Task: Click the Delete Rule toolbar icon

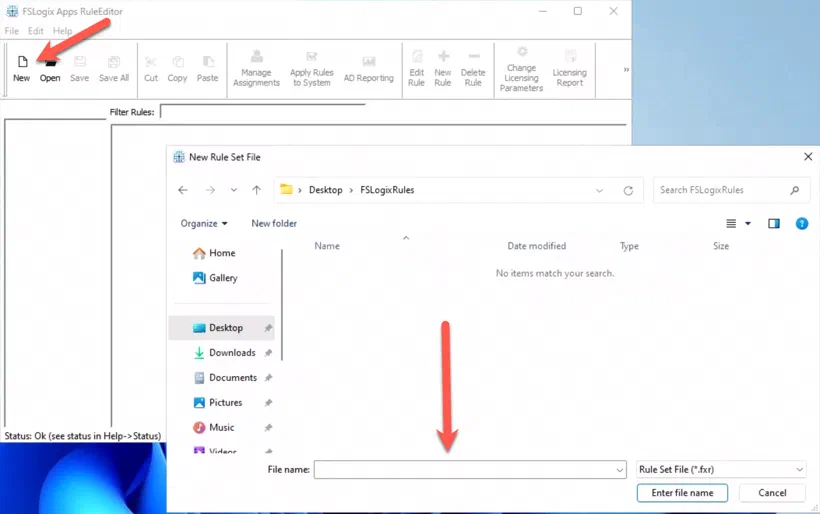Action: [x=473, y=68]
